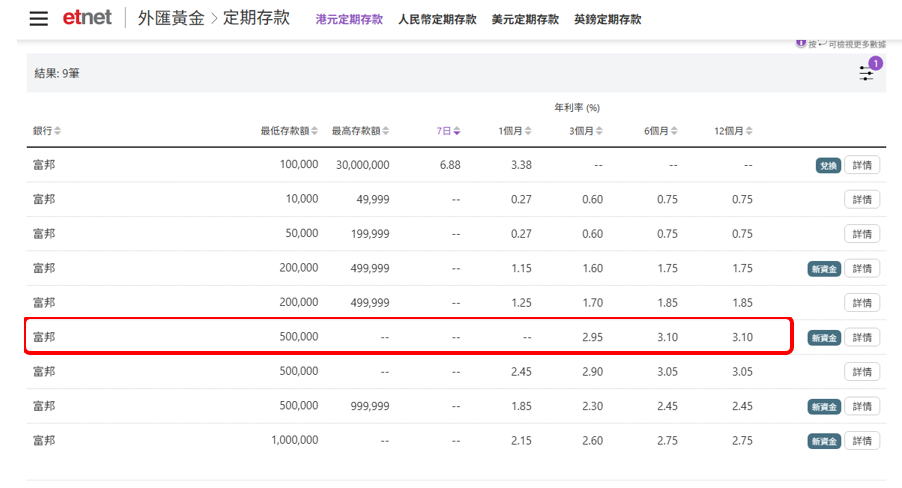Open 詳情 for the 999,999 maximum row
902x488 pixels.
[x=862, y=407]
